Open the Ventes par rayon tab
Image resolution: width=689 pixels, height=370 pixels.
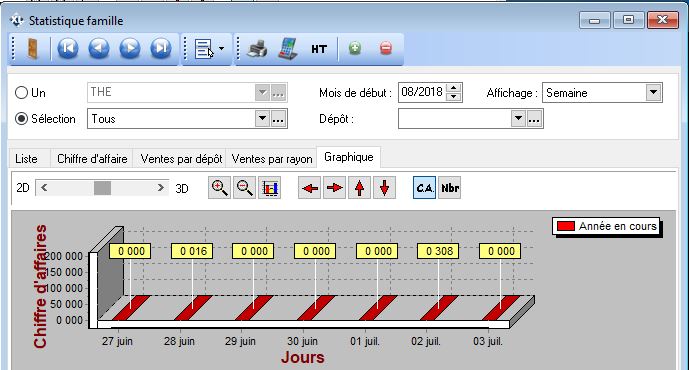click(272, 159)
